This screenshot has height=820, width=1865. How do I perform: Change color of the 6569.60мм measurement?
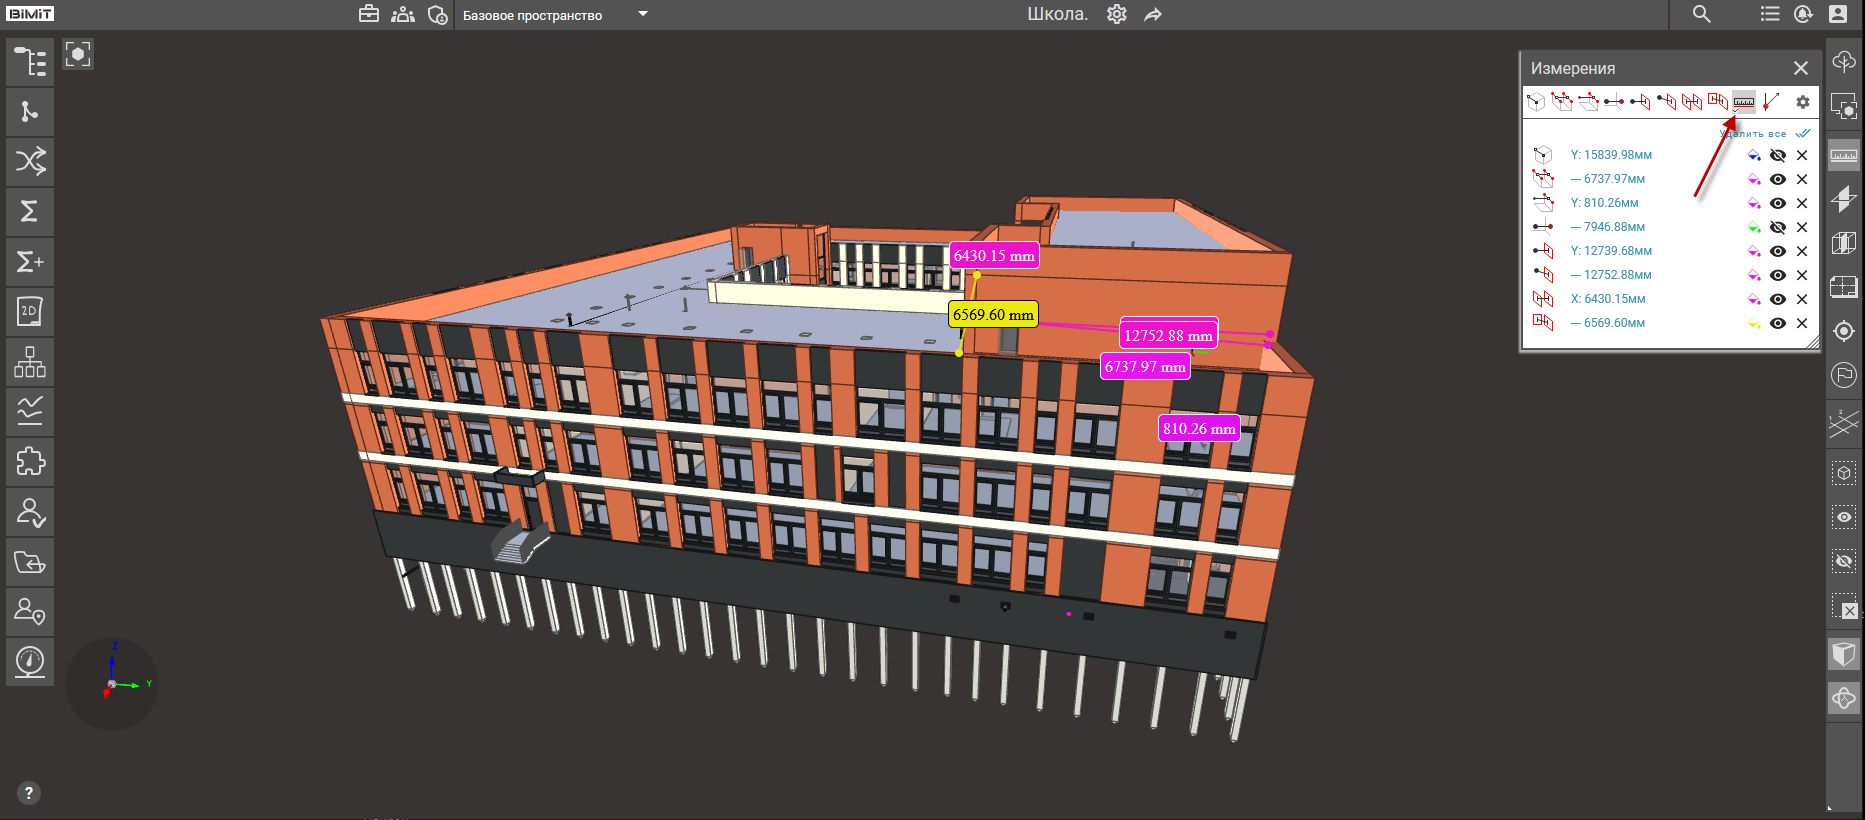point(1754,323)
